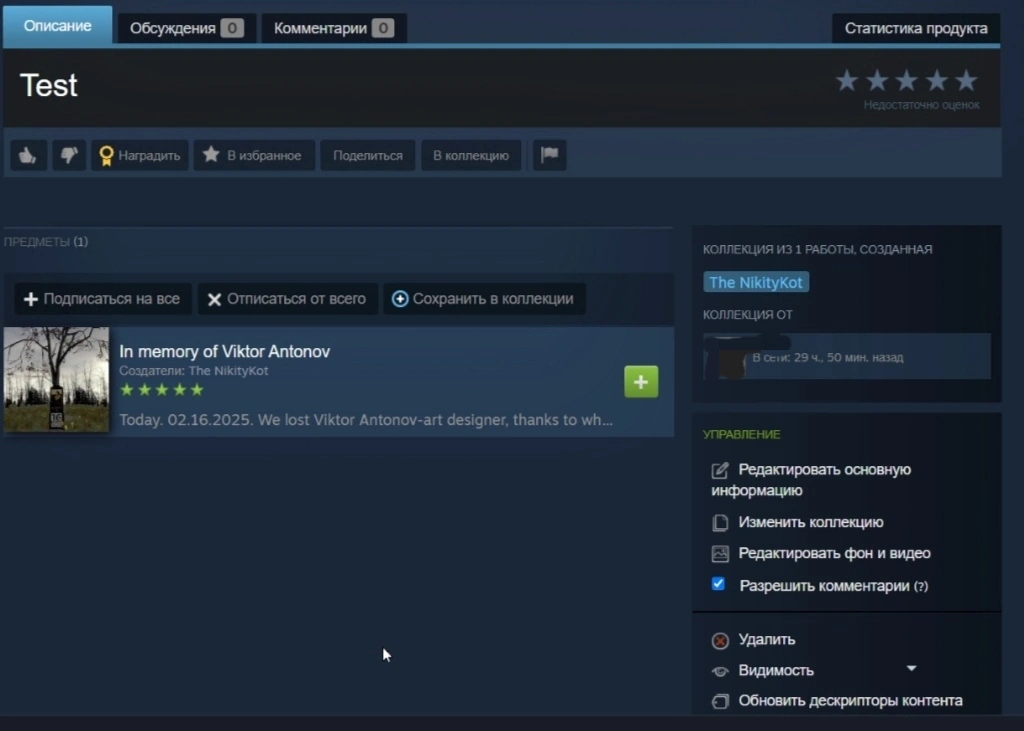
Task: Click the Видимость label to open the visibility menu
Action: 776,670
